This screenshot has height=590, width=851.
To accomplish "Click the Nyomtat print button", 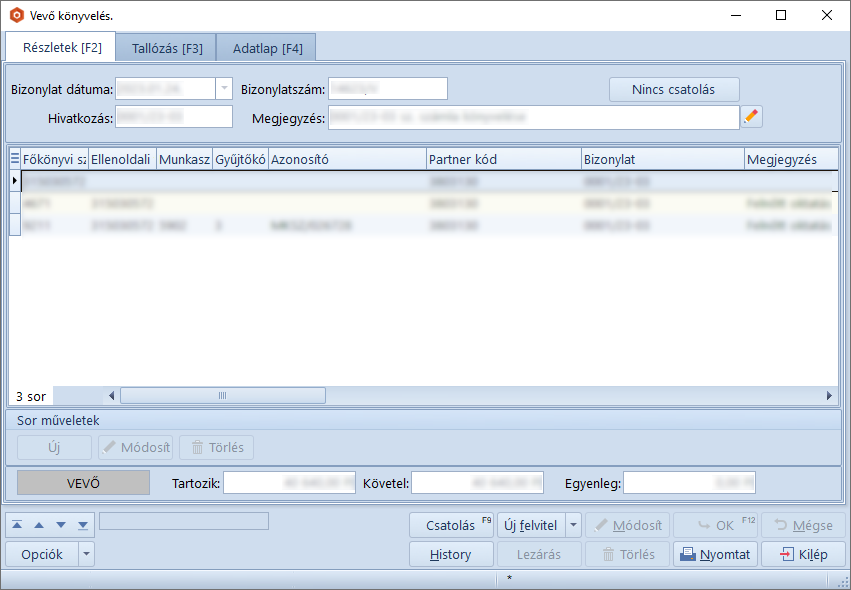I will click(x=715, y=554).
